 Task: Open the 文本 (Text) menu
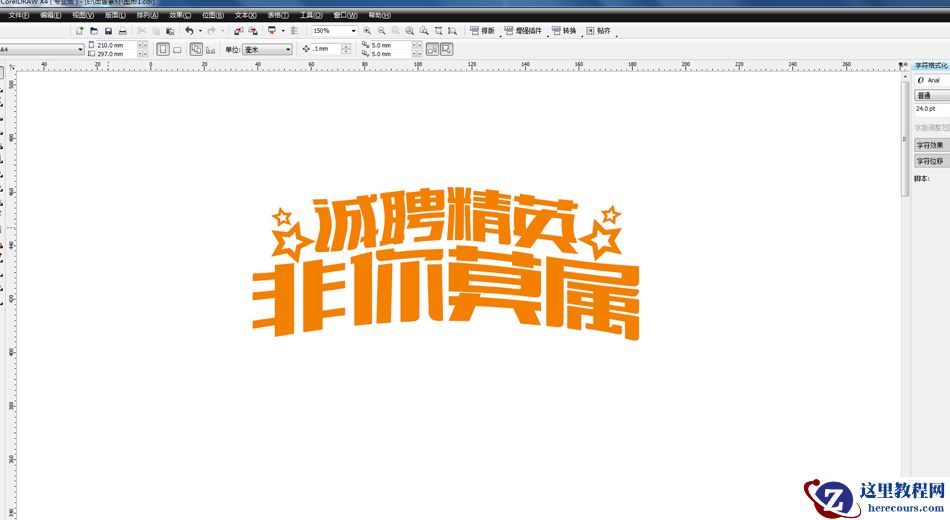pyautogui.click(x=245, y=15)
